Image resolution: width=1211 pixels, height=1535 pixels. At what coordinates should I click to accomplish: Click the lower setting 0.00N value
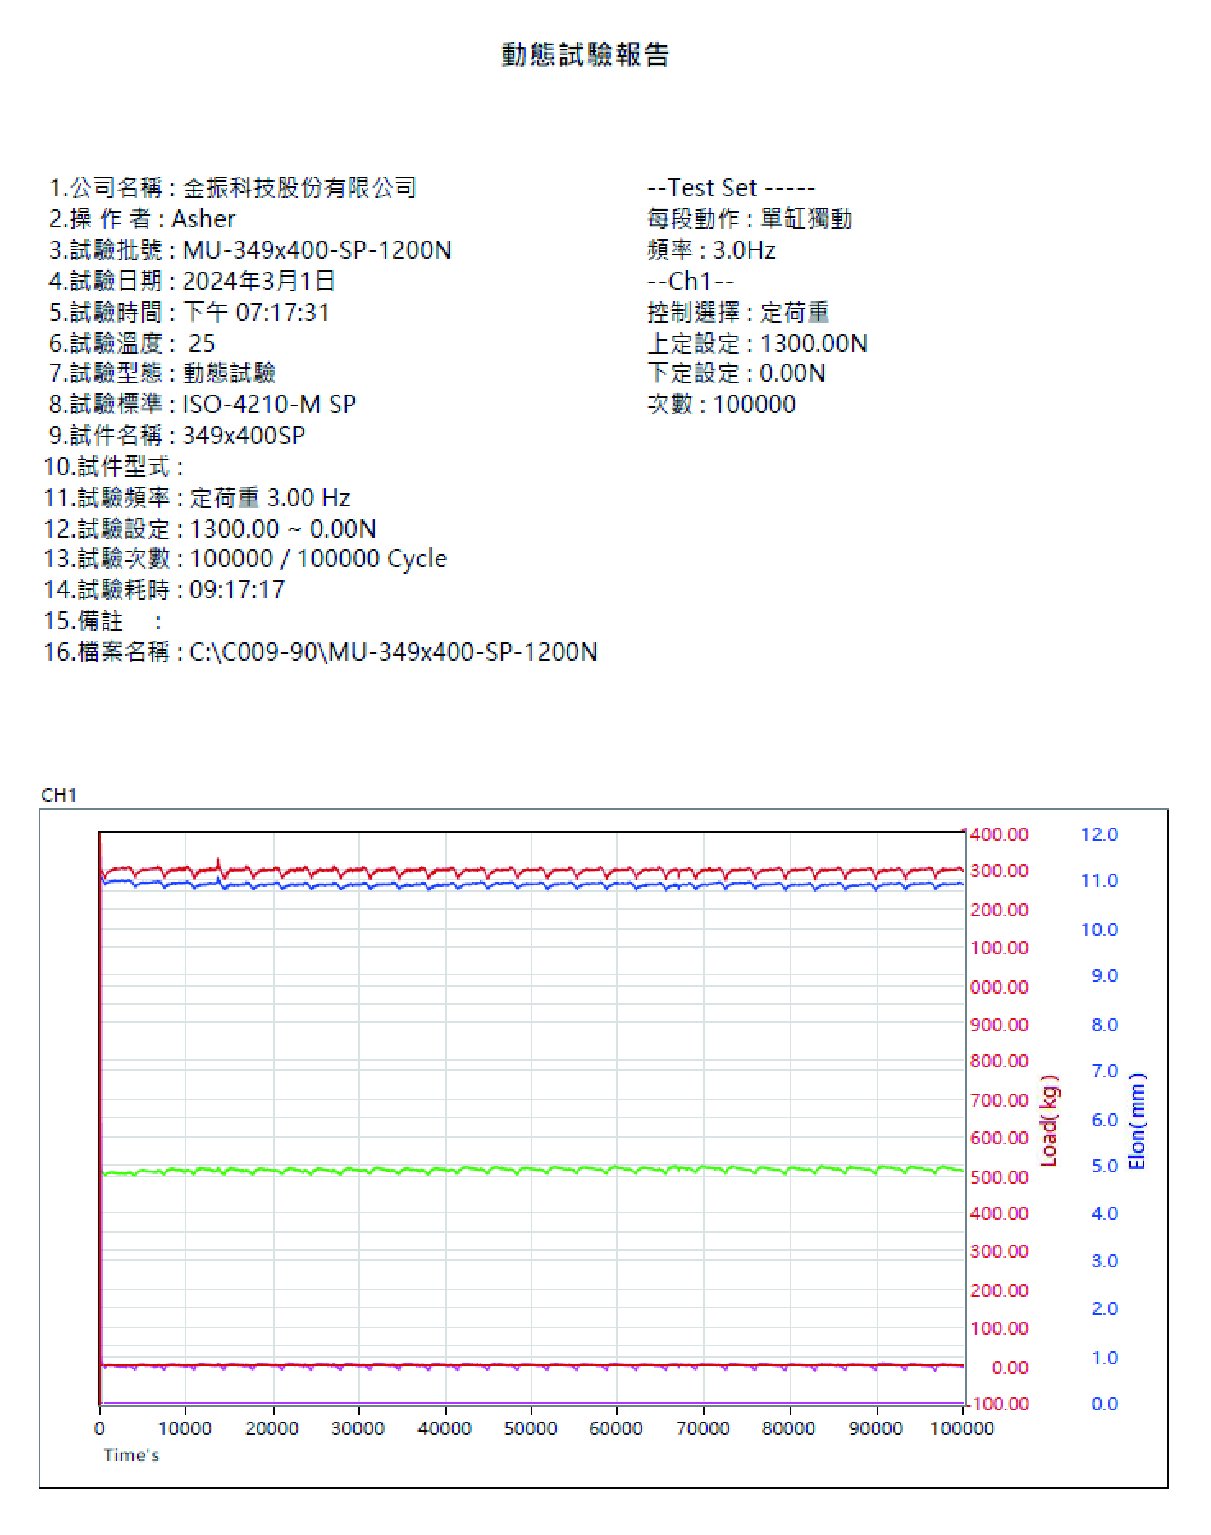tap(792, 374)
